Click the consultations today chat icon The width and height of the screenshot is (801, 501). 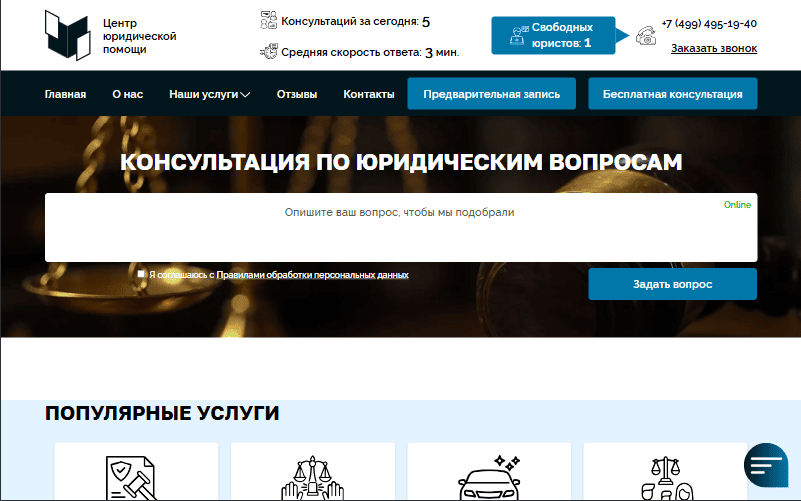tap(268, 20)
